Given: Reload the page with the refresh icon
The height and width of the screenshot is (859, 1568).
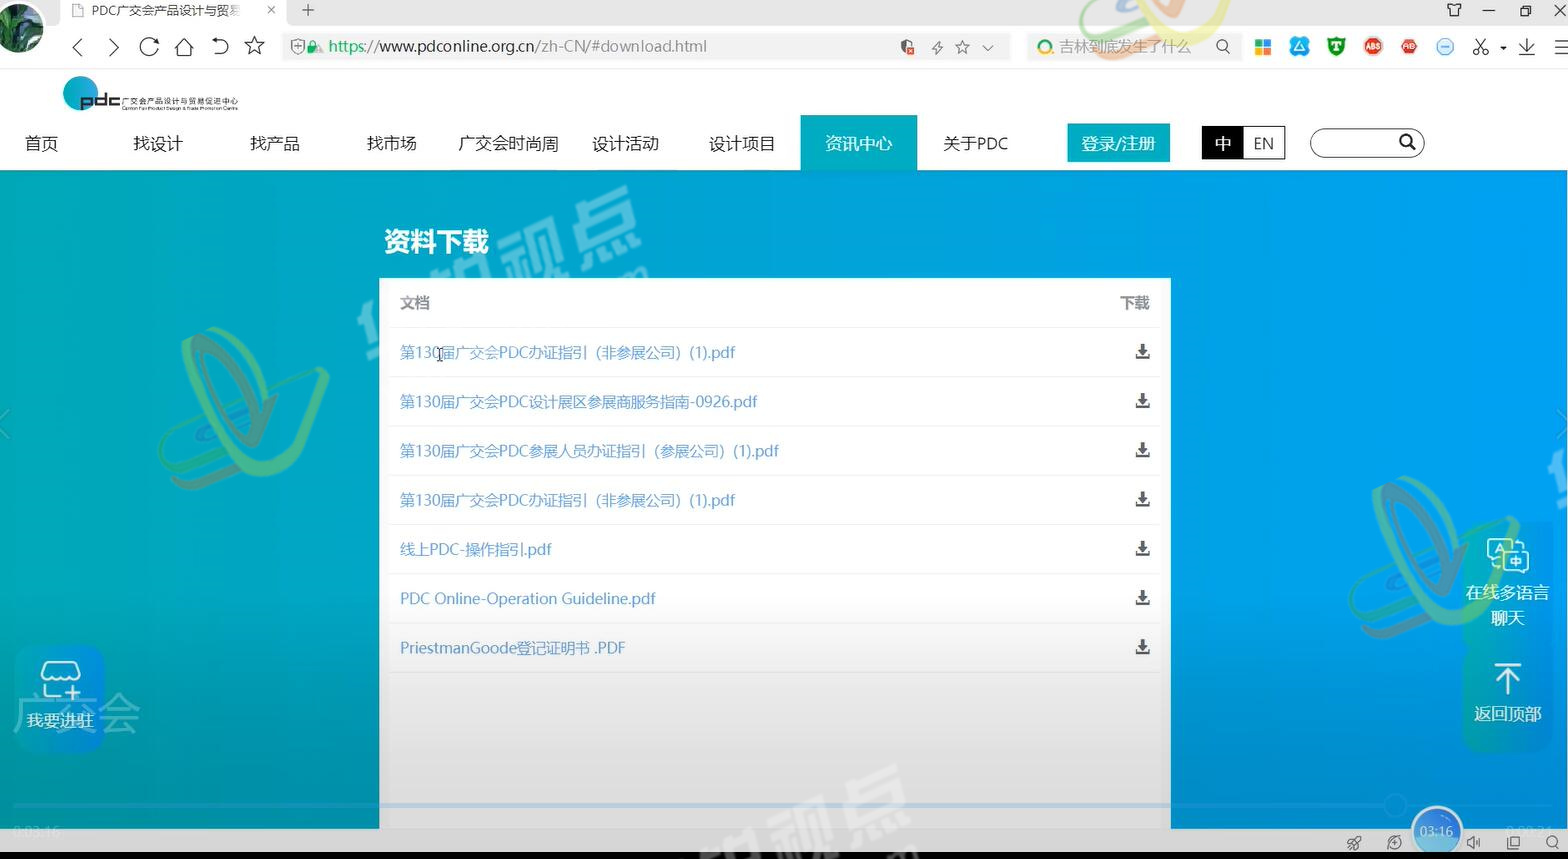Looking at the screenshot, I should [149, 47].
